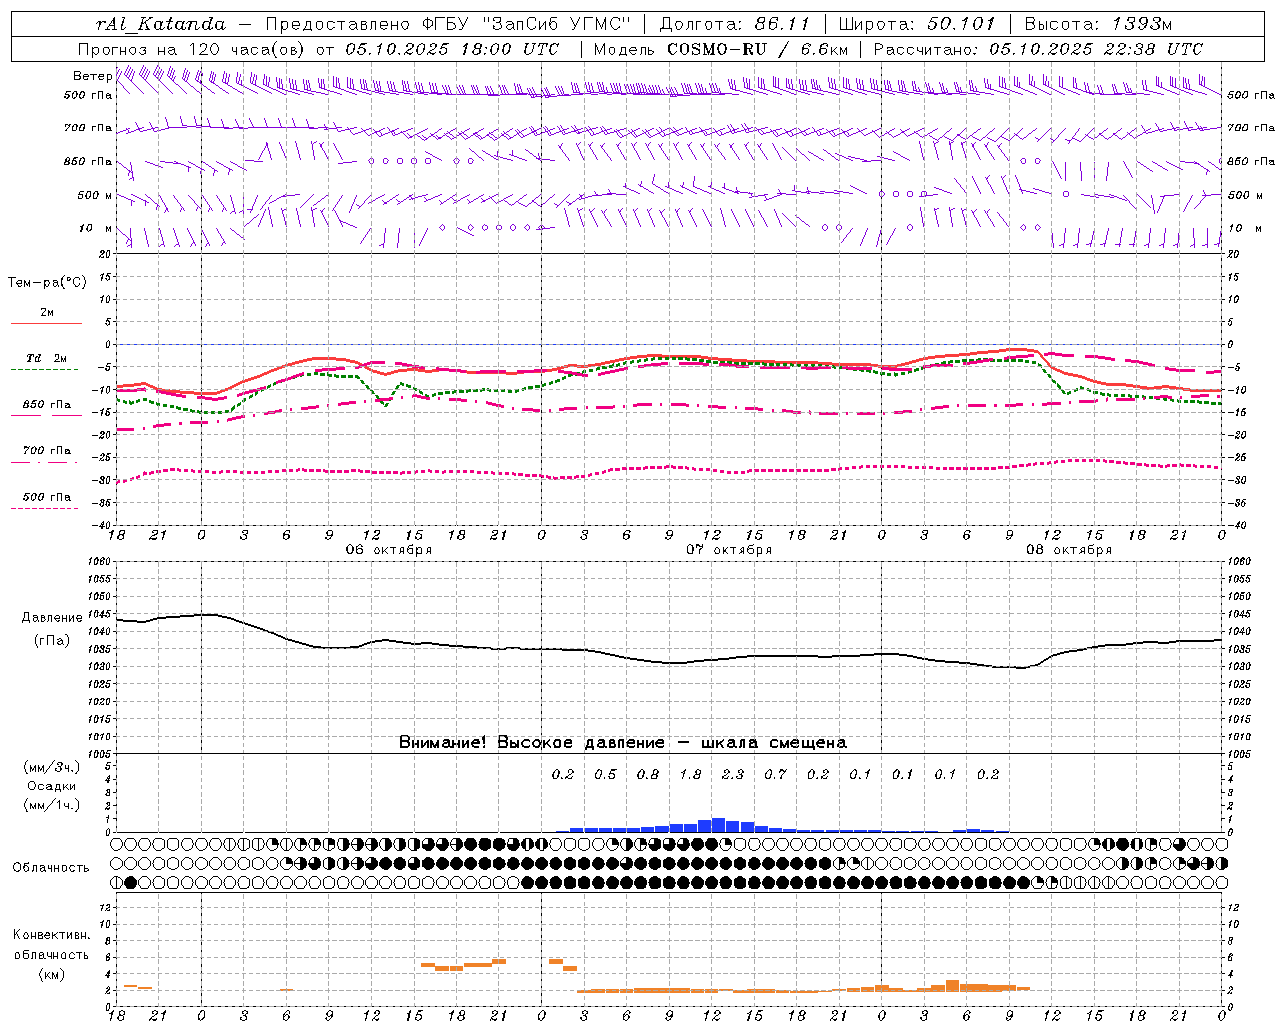Click the 0.5 precipitation total
Screen dimensions: 1280x1024
(605, 774)
